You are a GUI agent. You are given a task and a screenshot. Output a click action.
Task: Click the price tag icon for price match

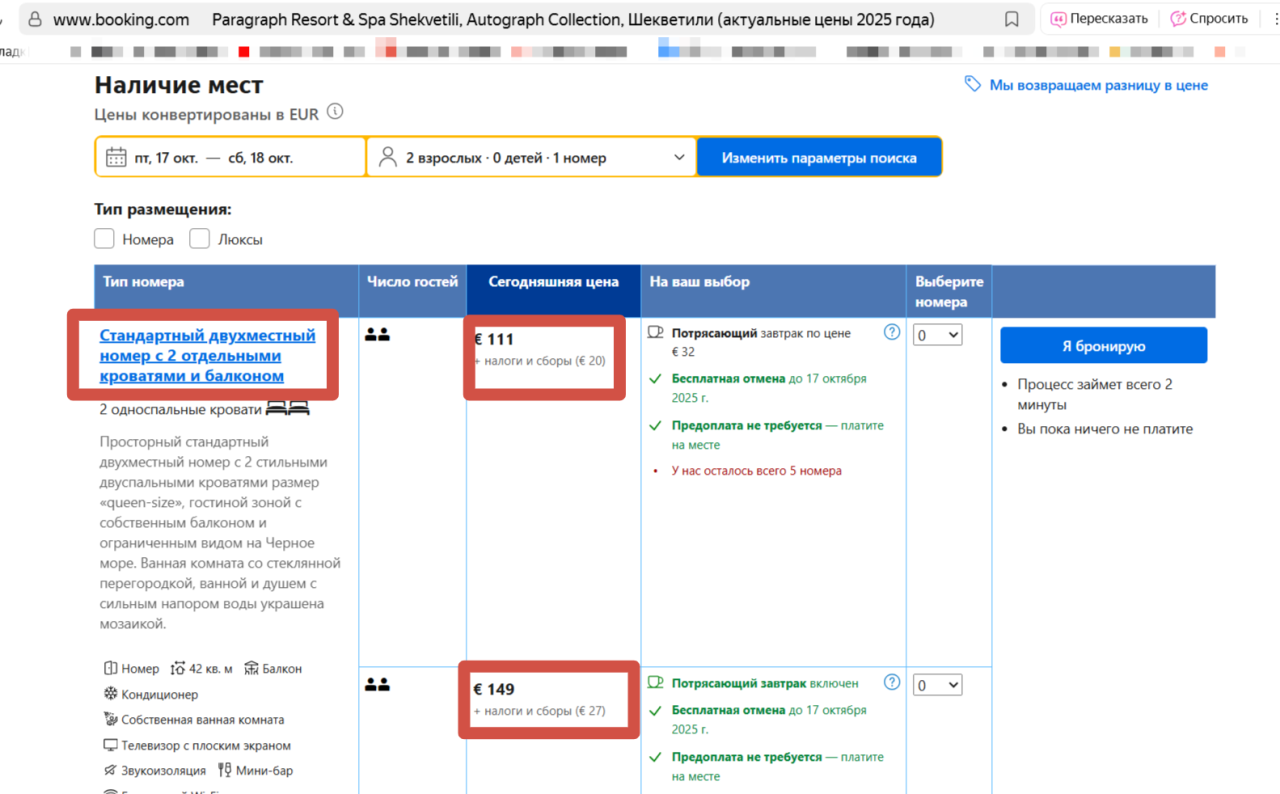972,85
